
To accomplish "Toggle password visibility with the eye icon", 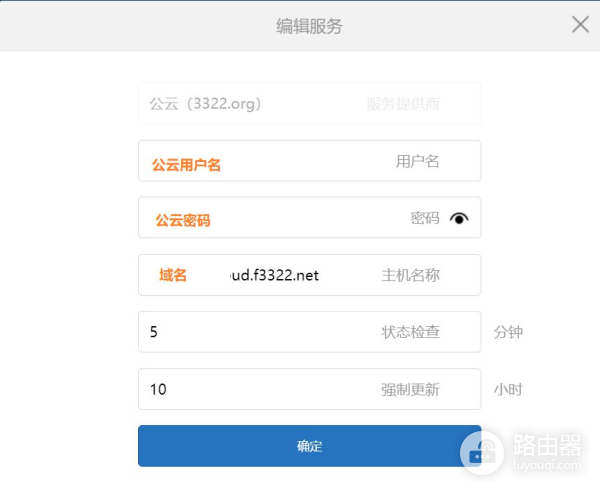I will coord(459,218).
